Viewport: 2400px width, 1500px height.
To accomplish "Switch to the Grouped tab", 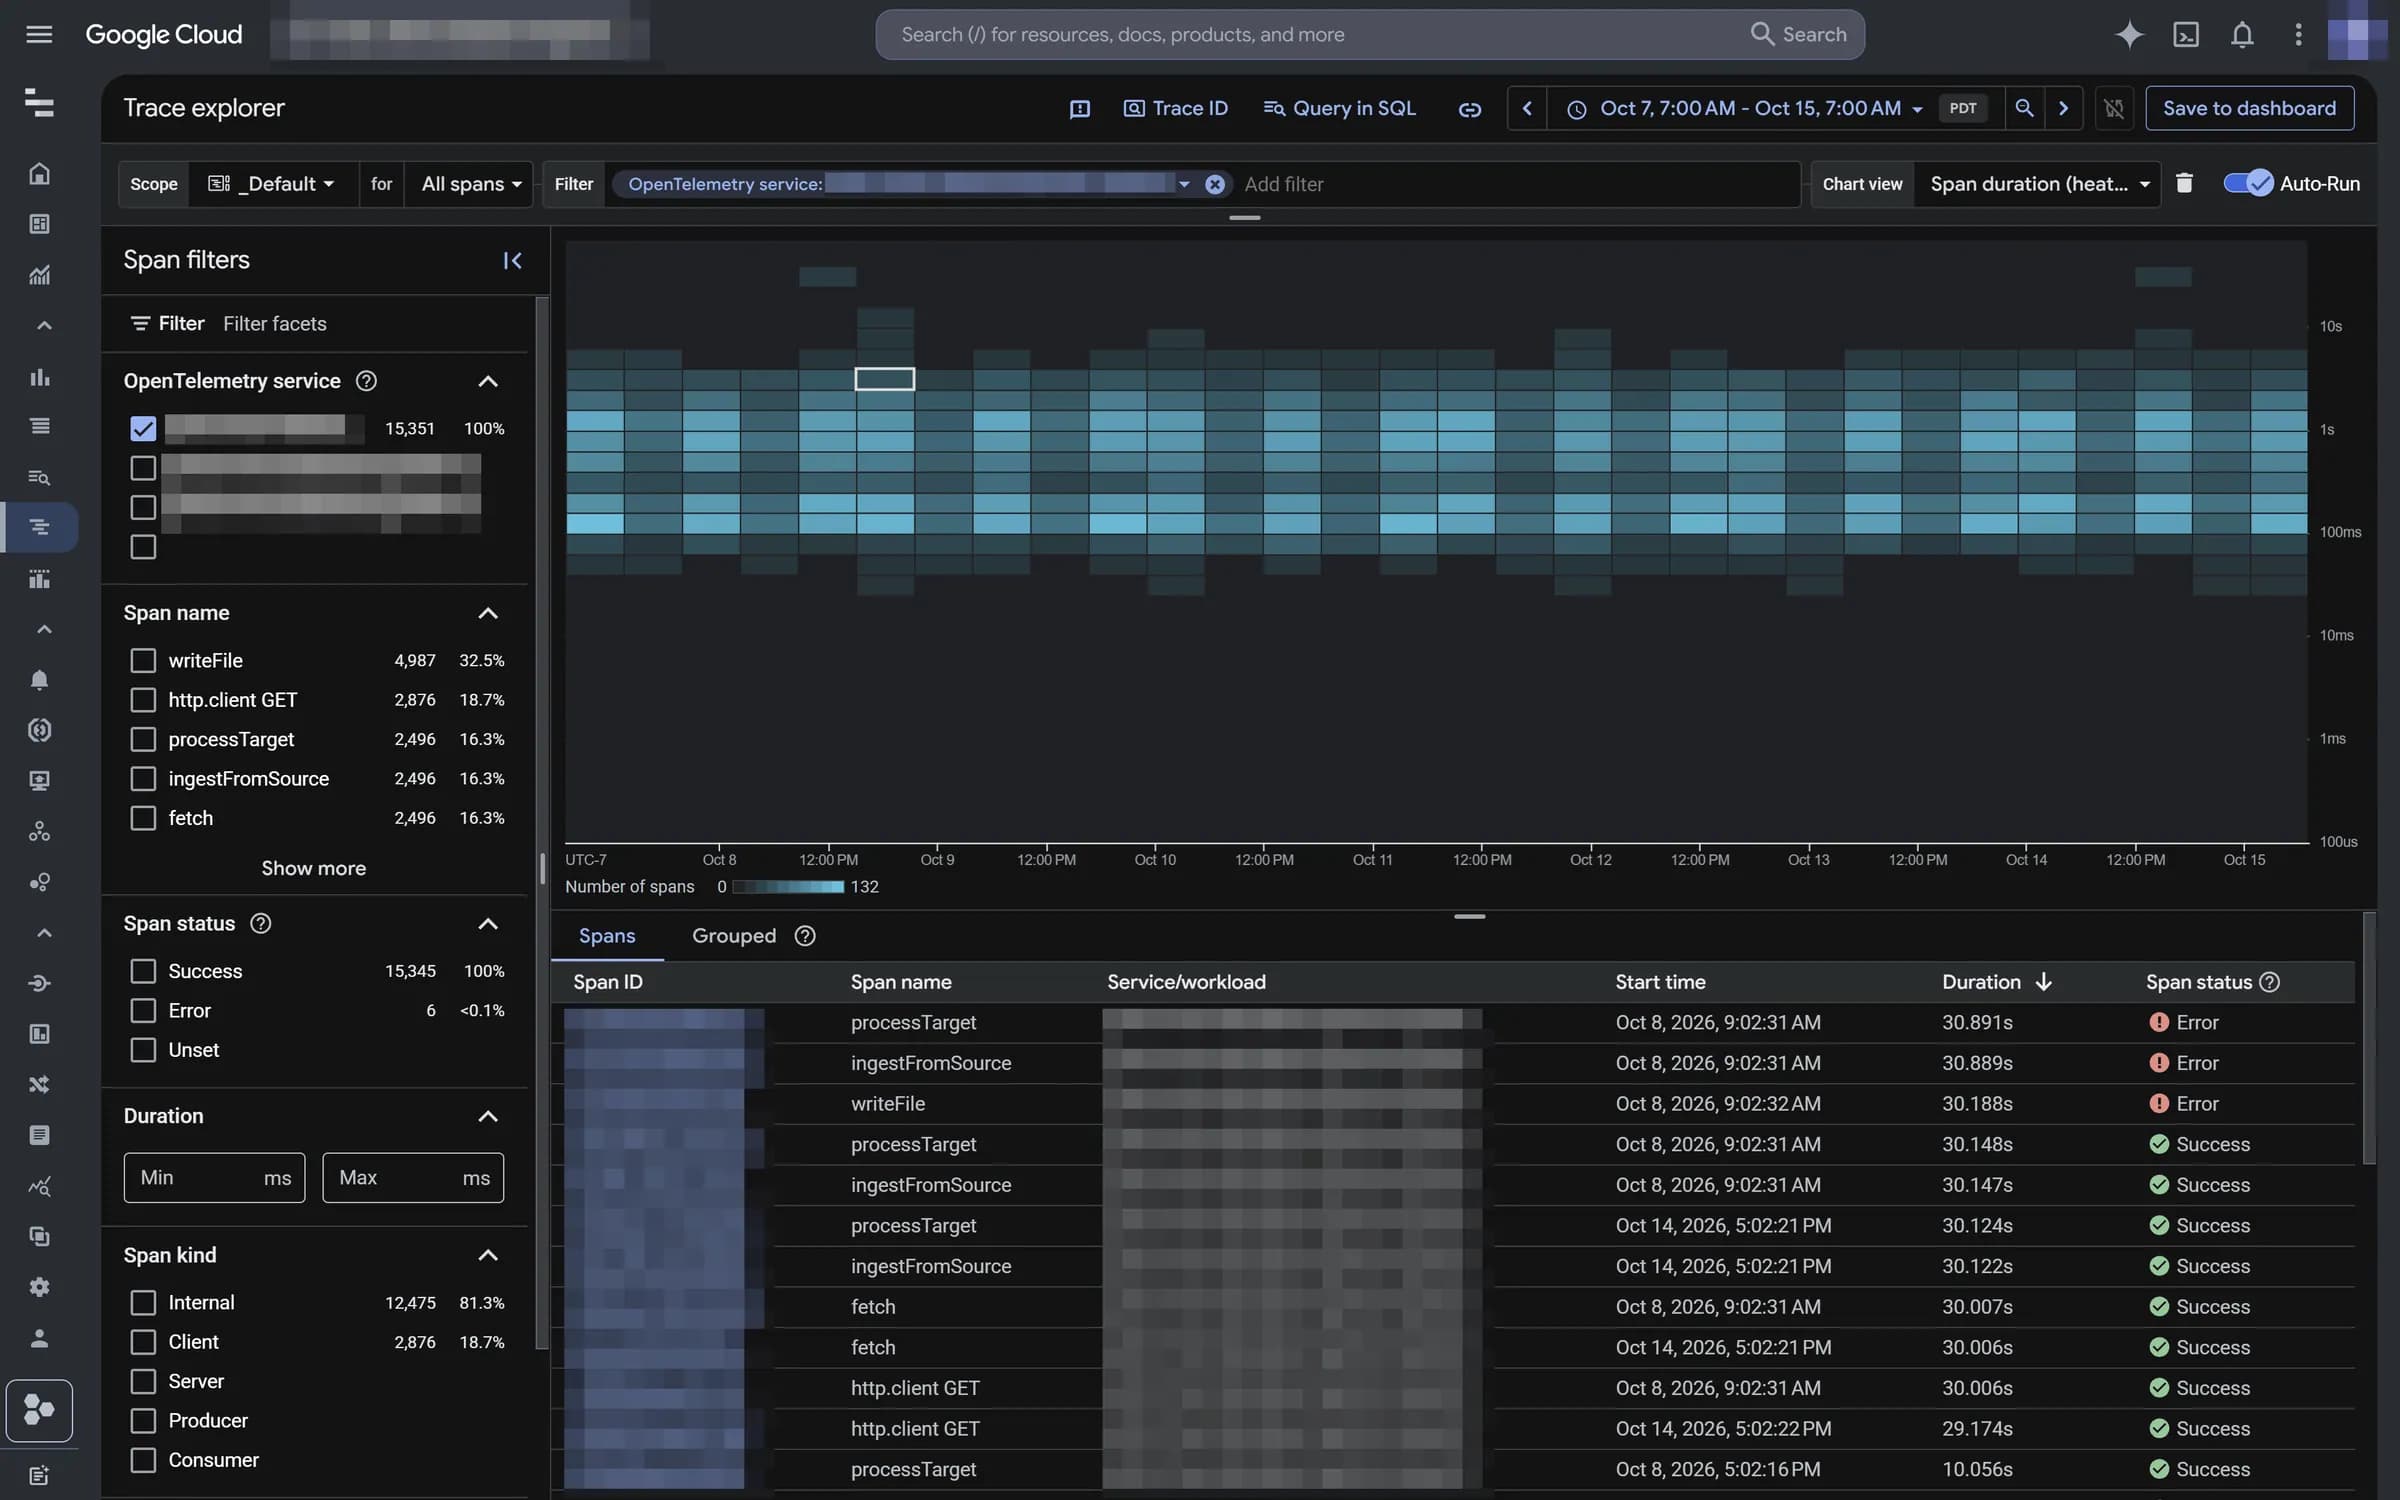I will coord(734,936).
